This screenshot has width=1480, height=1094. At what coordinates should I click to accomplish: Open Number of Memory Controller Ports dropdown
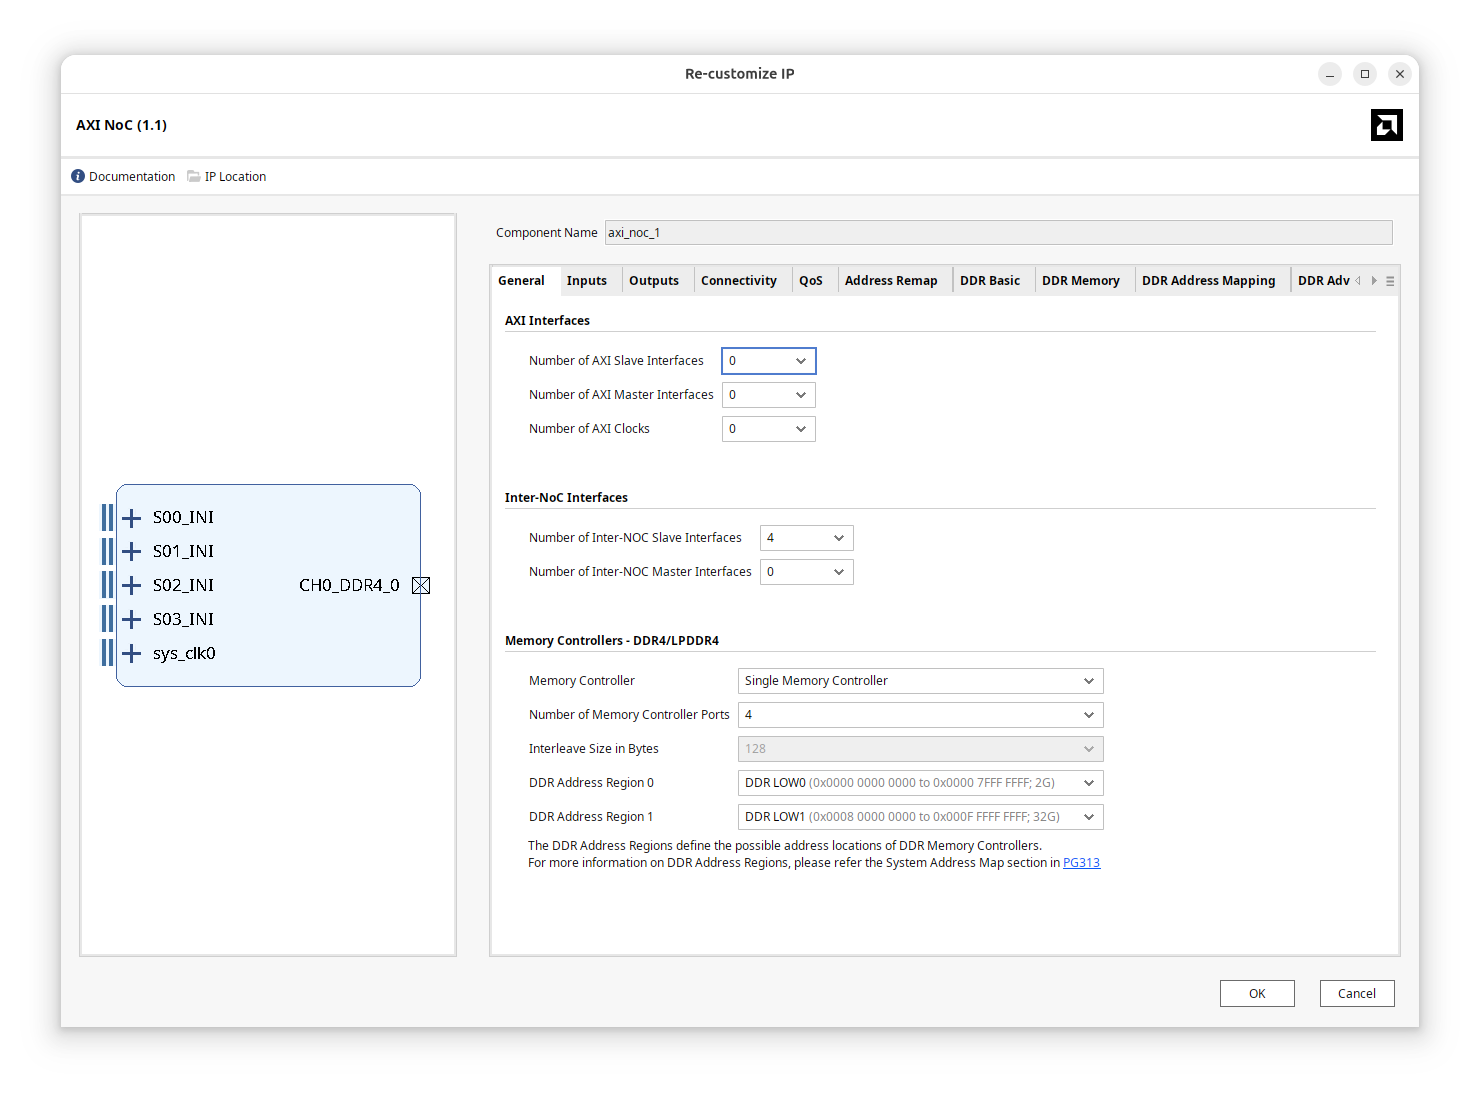pyautogui.click(x=920, y=715)
